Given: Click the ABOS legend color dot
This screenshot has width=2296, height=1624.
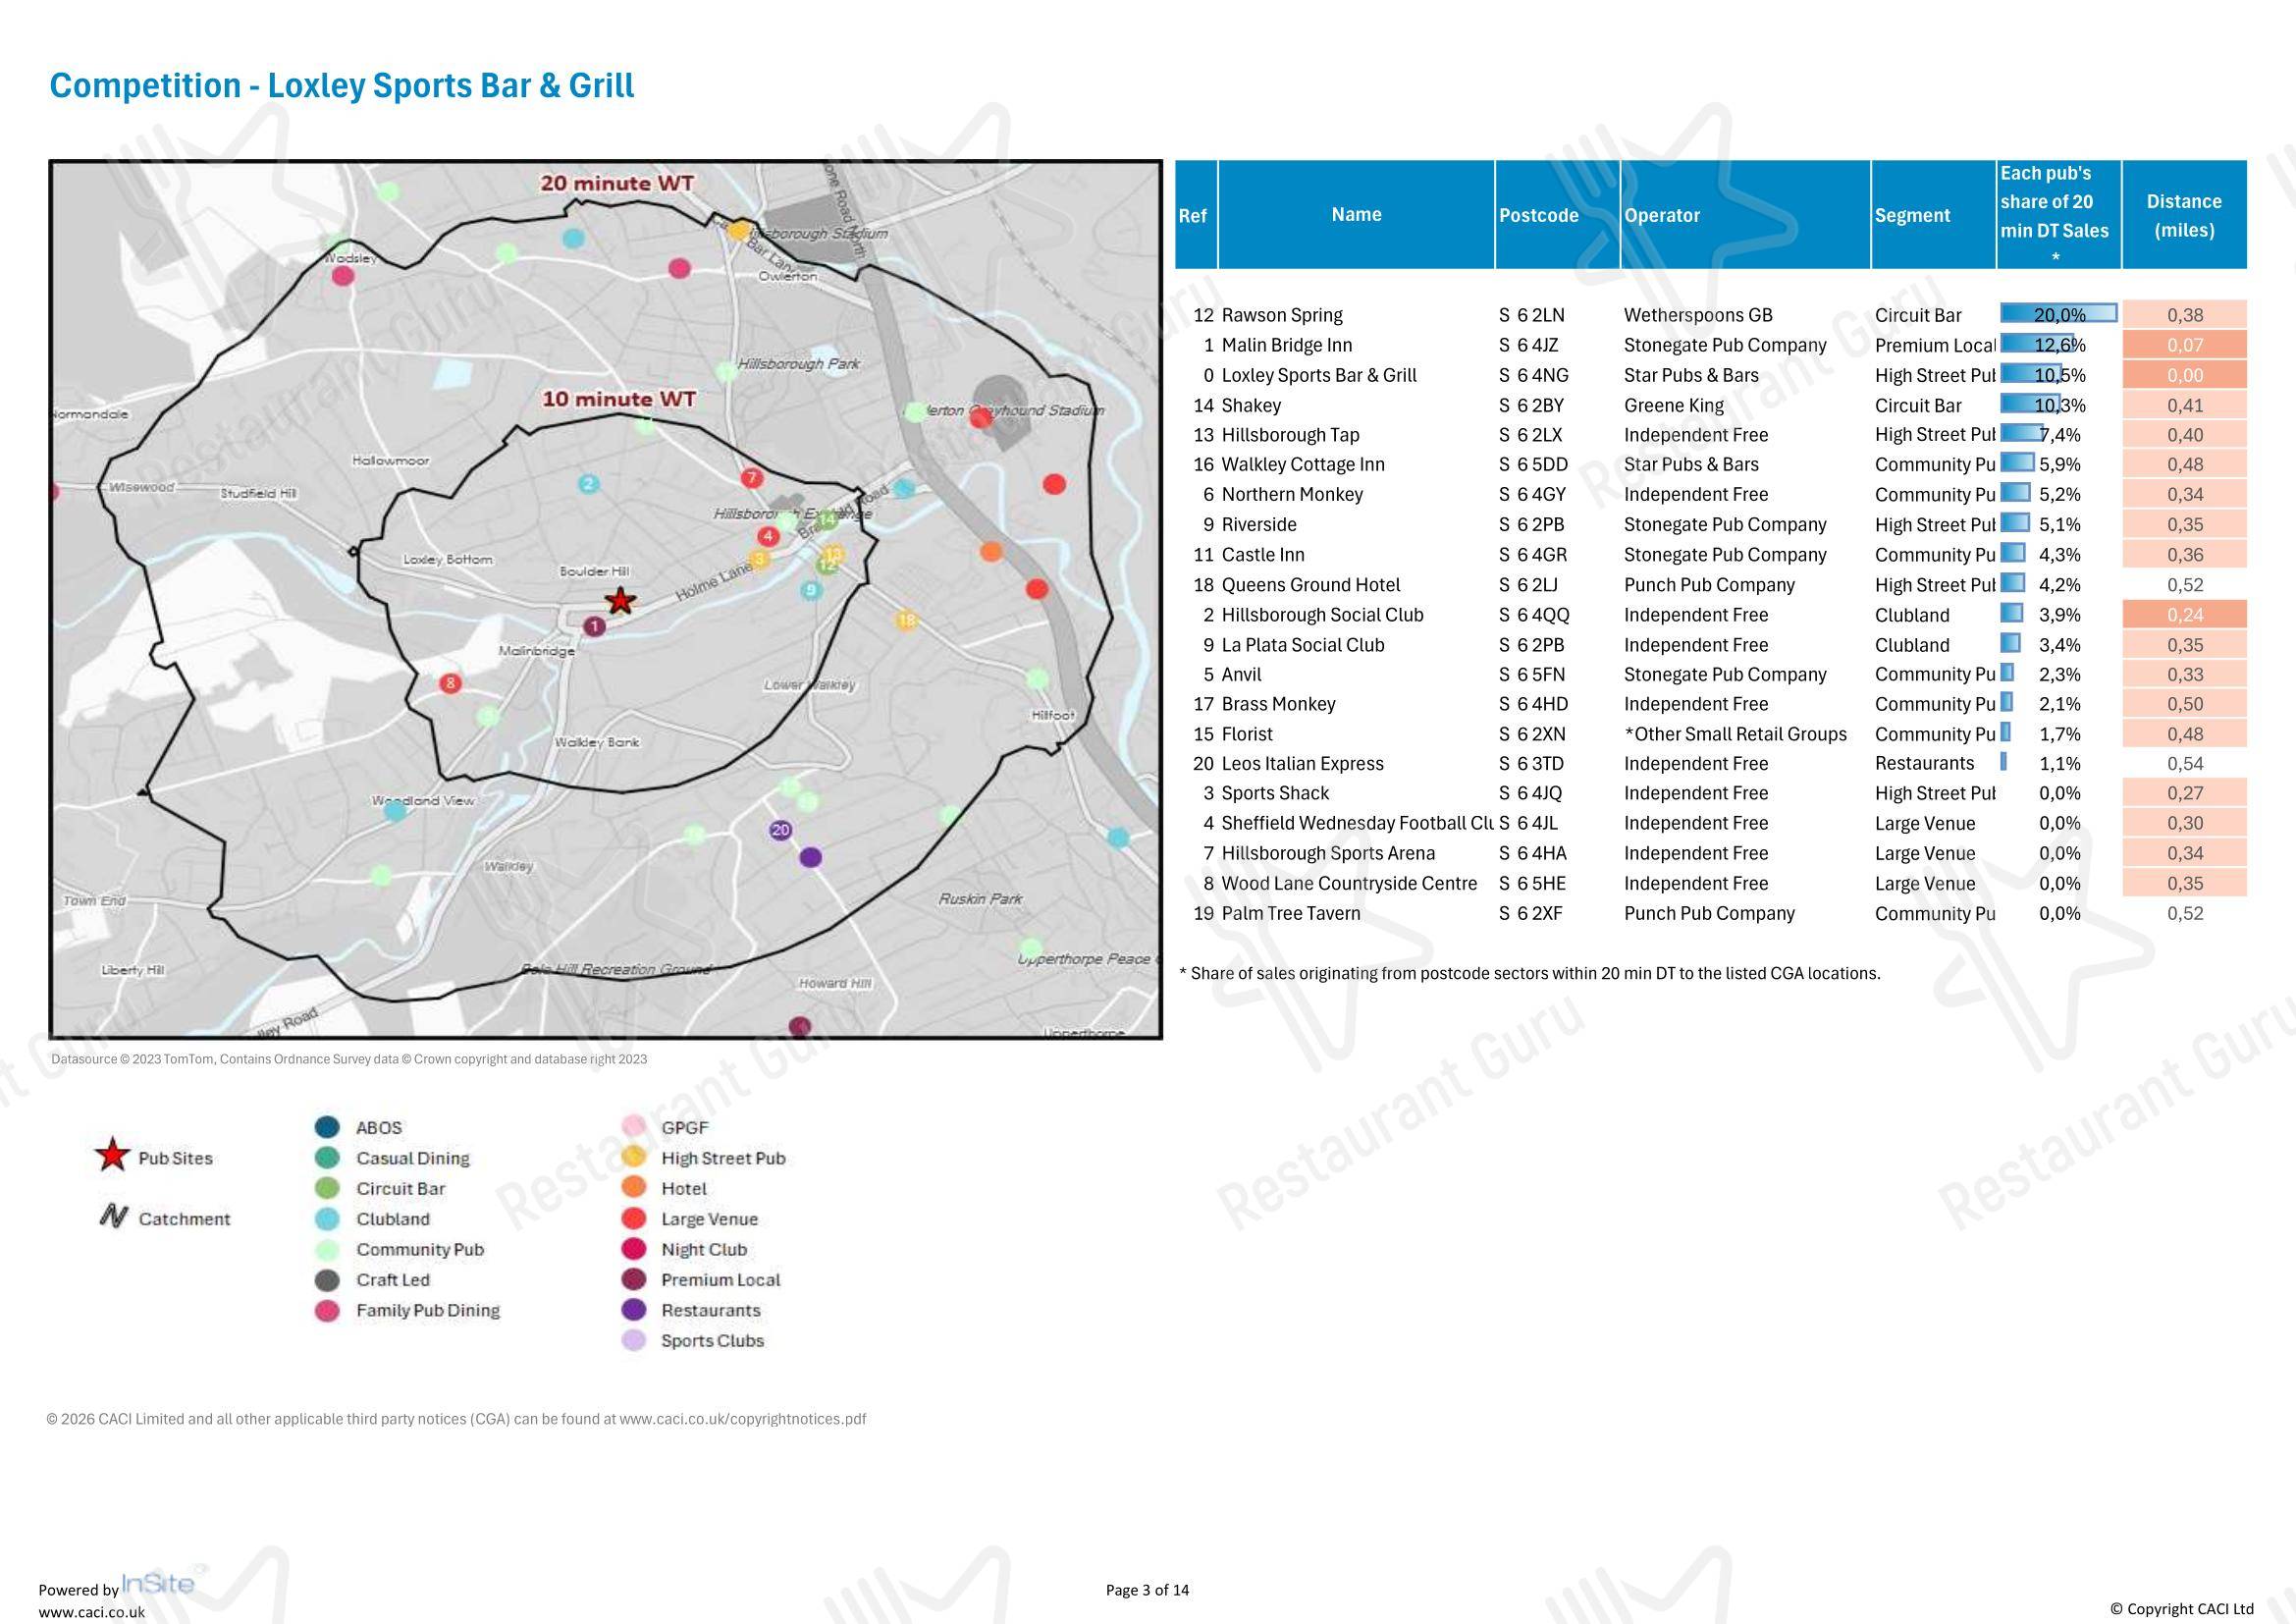Looking at the screenshot, I should tap(327, 1127).
